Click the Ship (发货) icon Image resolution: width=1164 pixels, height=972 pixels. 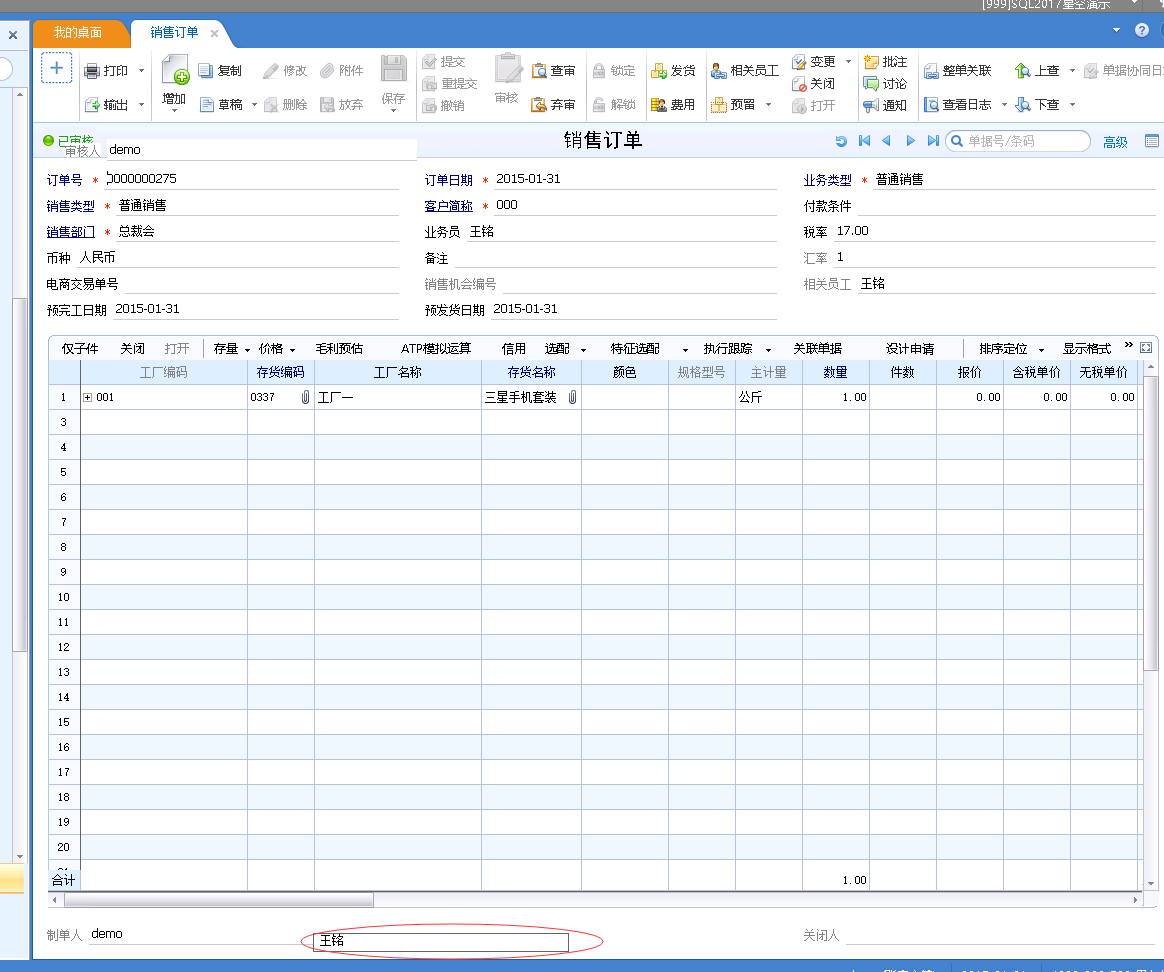coord(658,71)
